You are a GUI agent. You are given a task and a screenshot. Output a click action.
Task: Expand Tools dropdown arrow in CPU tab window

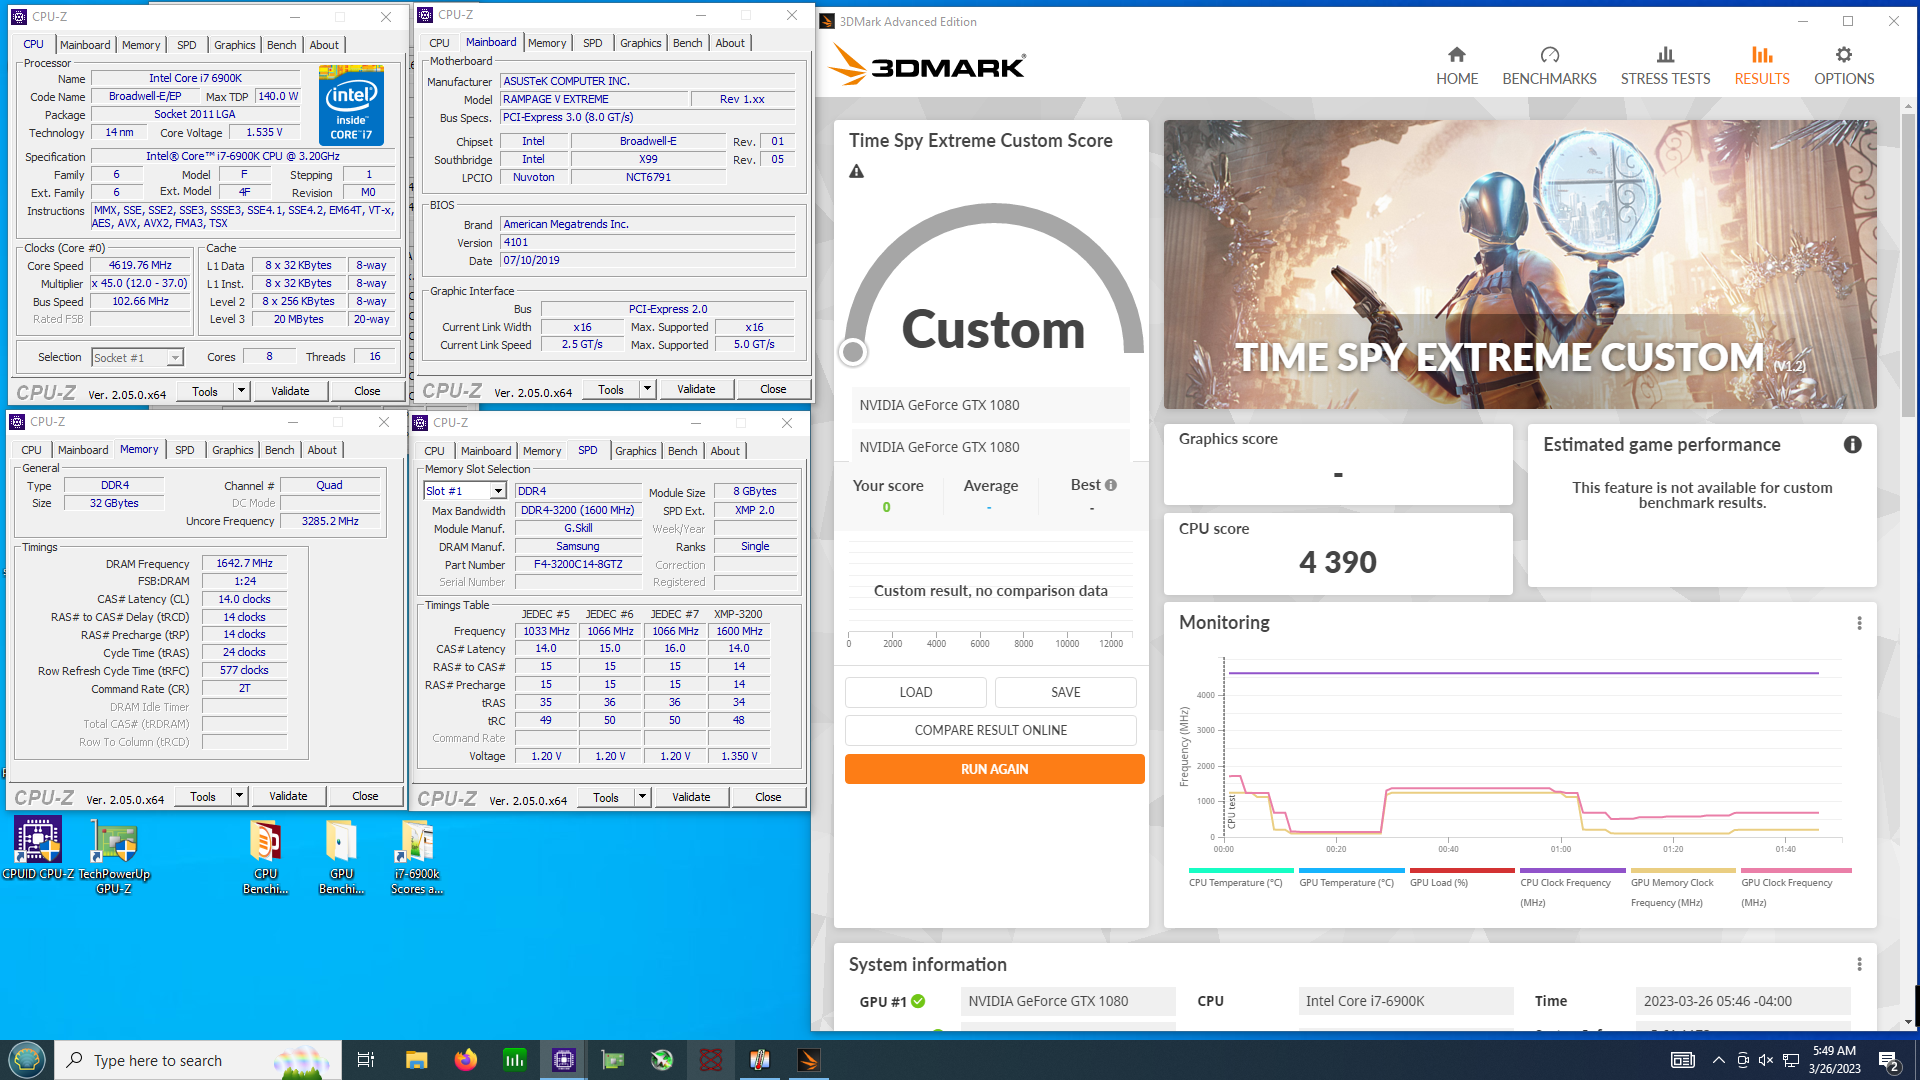click(x=241, y=391)
